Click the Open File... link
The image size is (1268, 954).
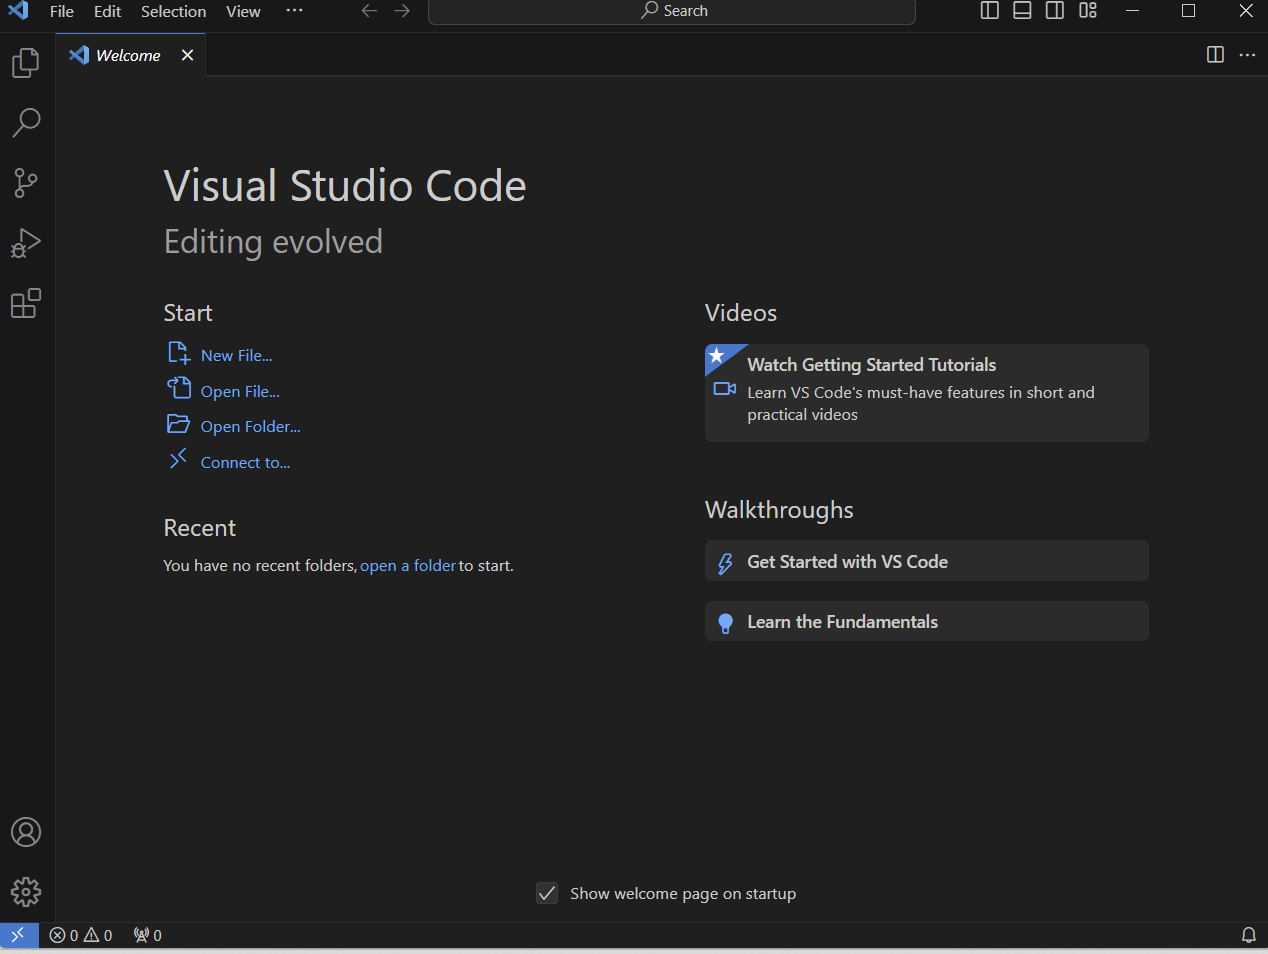tap(240, 392)
